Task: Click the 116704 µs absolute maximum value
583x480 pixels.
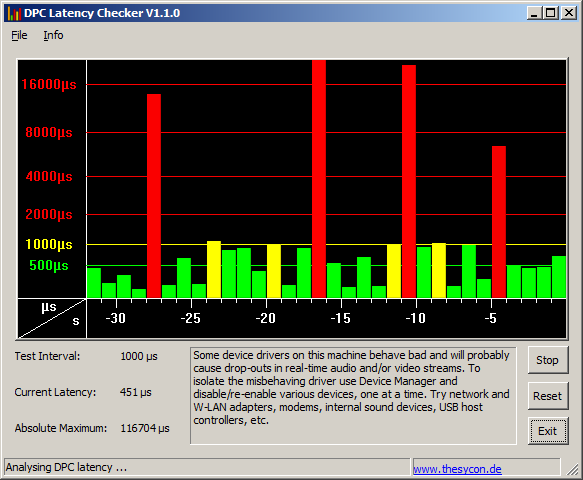Action: coord(145,428)
